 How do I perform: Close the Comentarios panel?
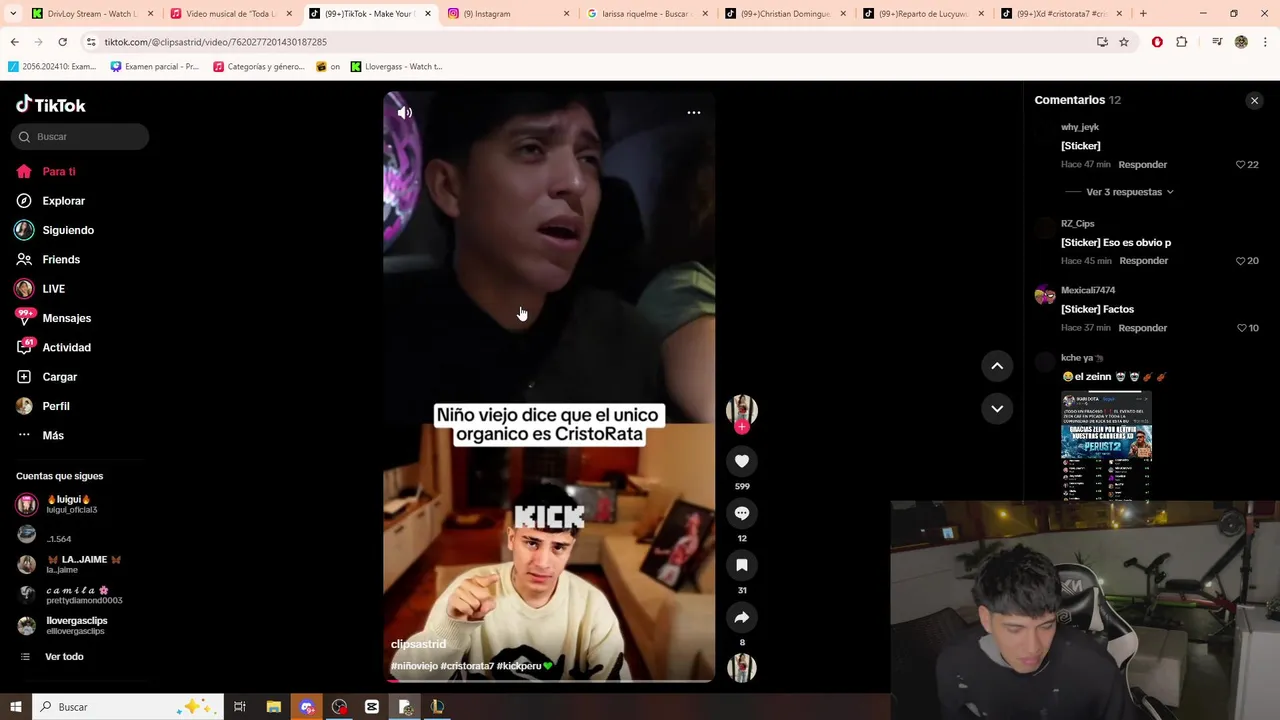tap(1254, 101)
